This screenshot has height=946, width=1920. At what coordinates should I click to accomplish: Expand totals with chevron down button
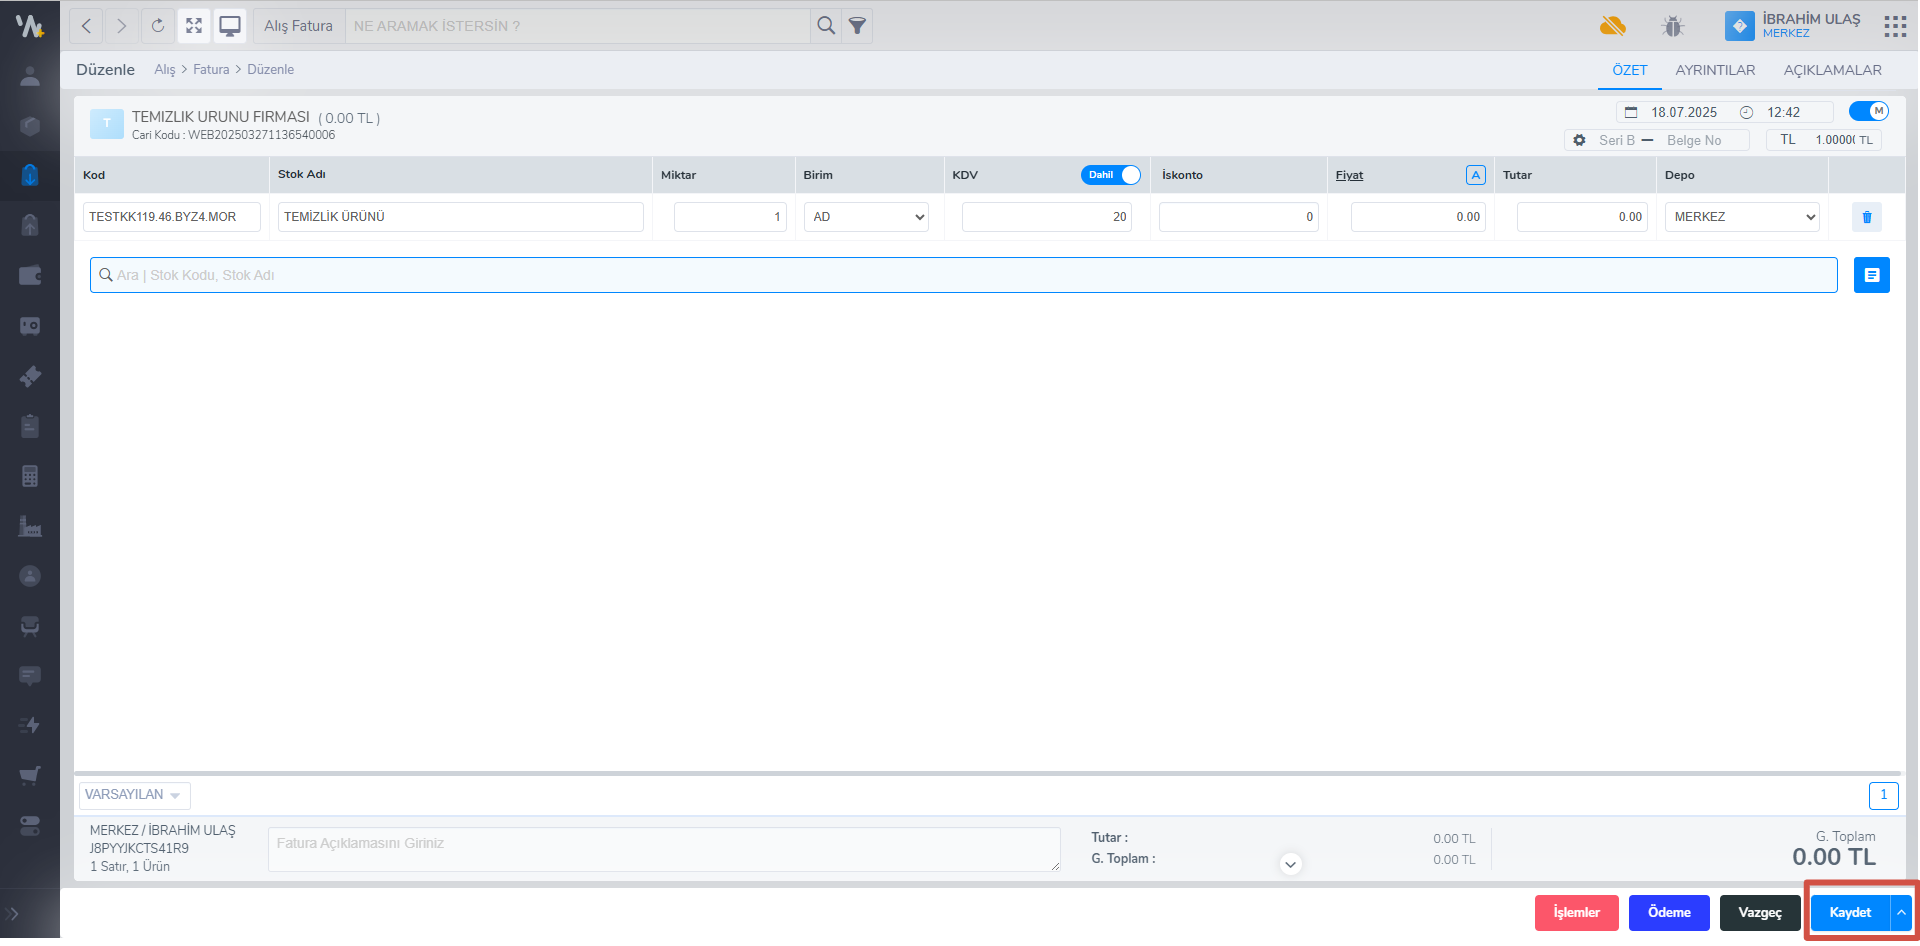pyautogui.click(x=1290, y=864)
